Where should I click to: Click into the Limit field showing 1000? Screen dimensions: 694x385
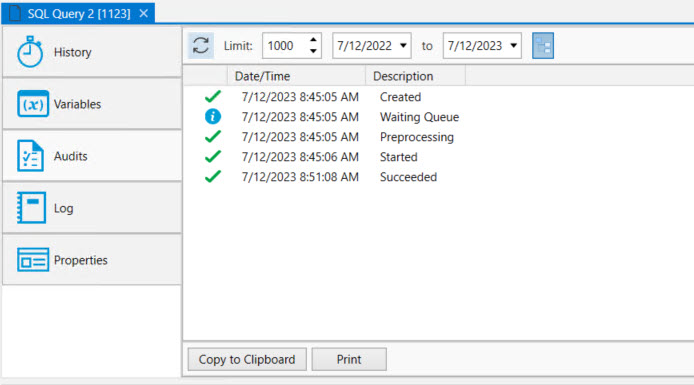click(285, 46)
